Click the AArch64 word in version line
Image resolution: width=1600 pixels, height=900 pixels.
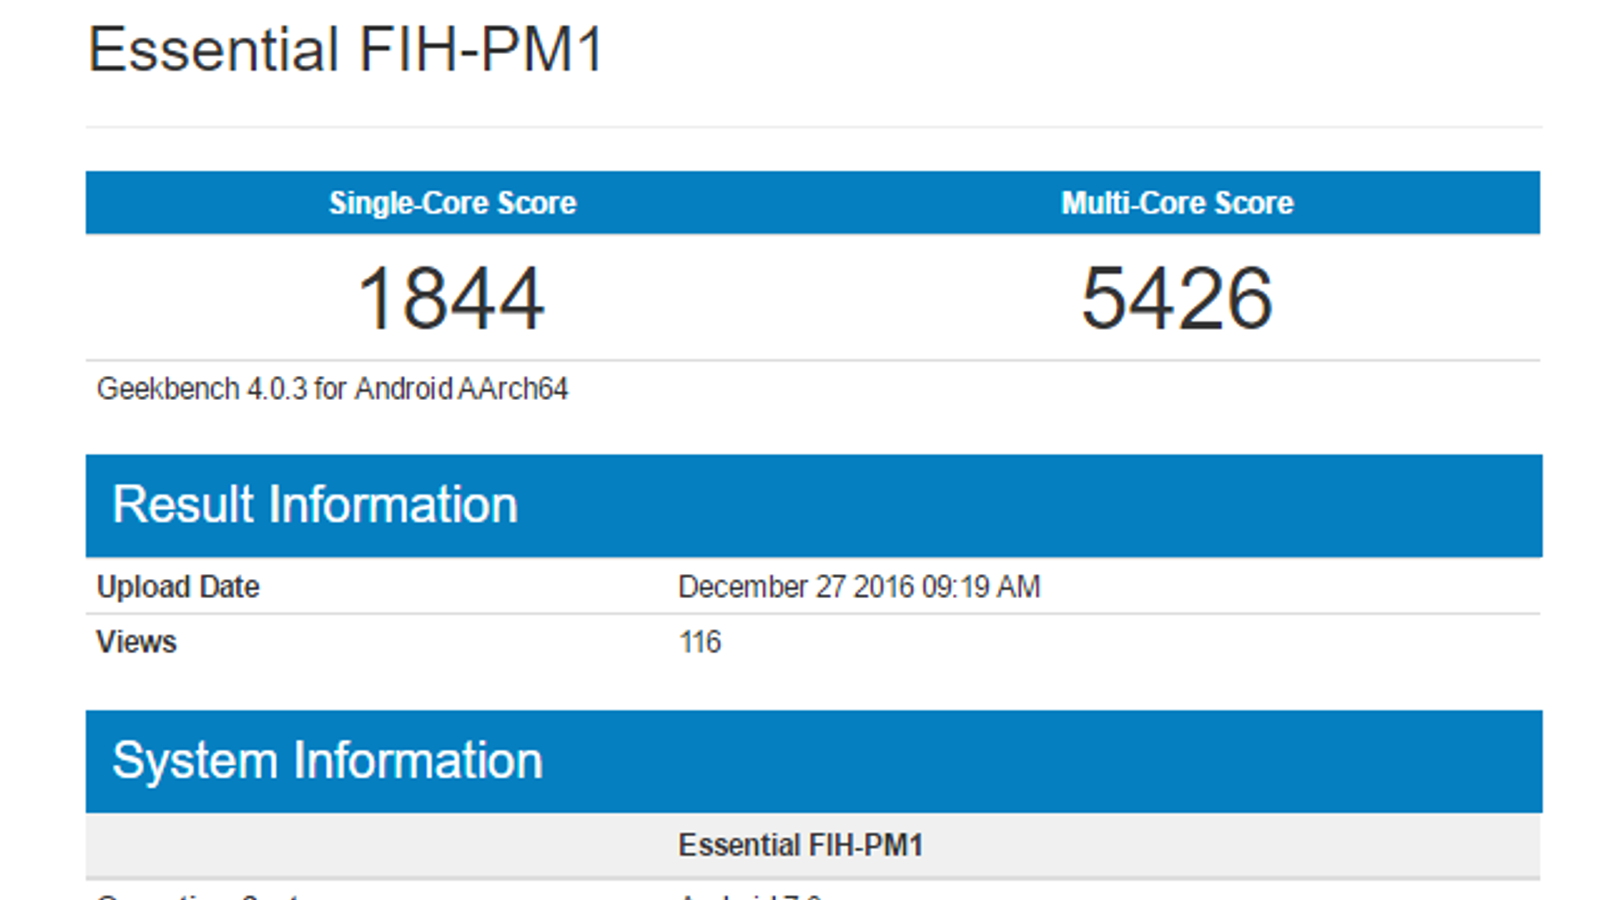pyautogui.click(x=513, y=388)
